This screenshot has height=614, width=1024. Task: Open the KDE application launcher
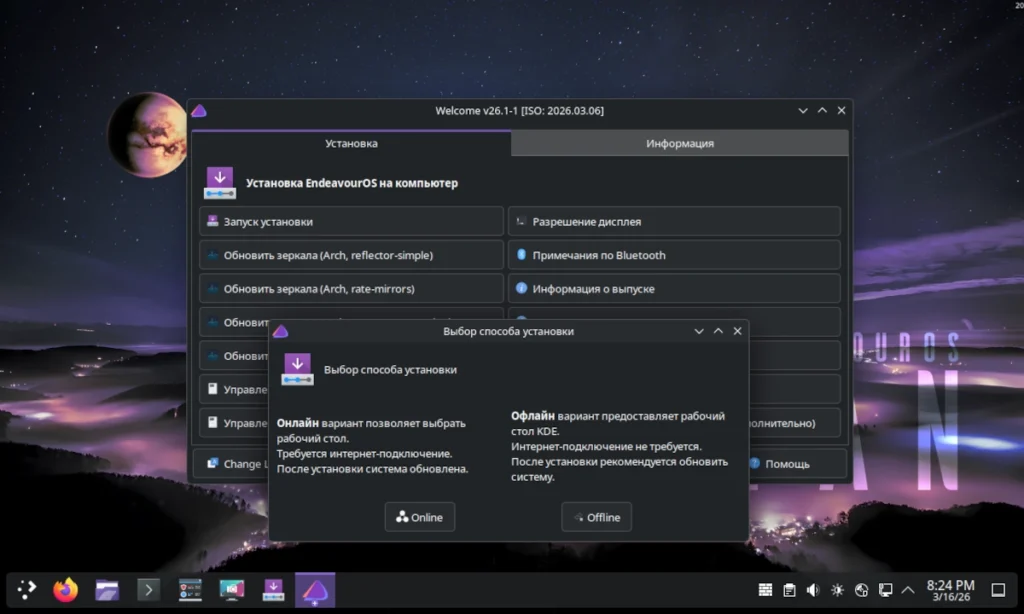click(x=27, y=590)
